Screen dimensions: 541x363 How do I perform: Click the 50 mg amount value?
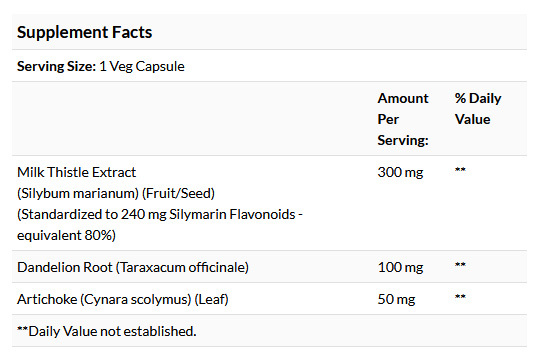tap(396, 299)
